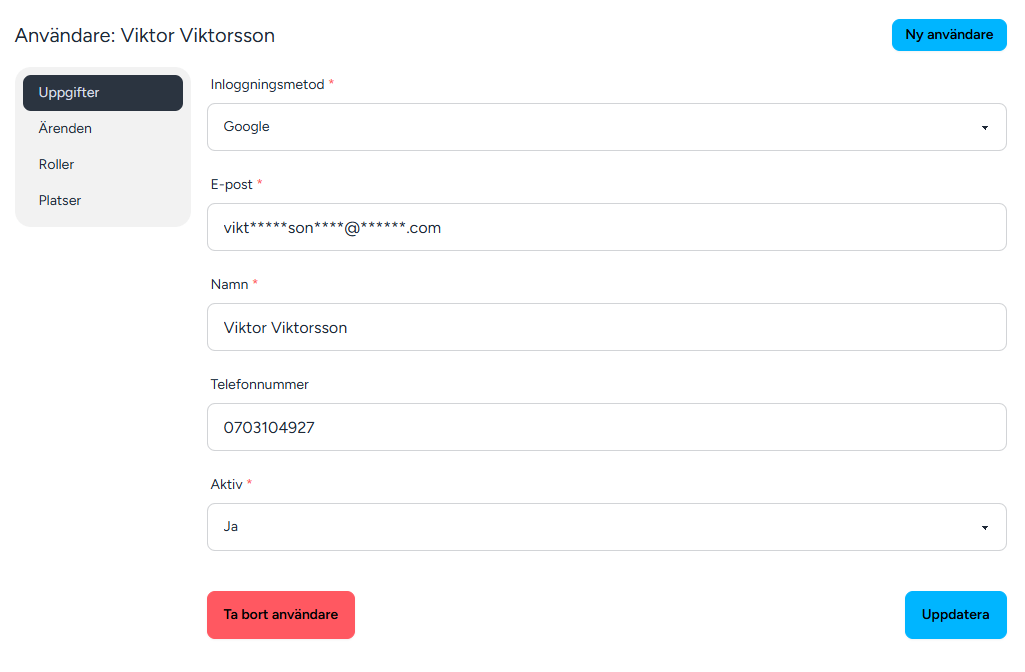
Task: Click the Namn field label
Action: pyautogui.click(x=229, y=285)
